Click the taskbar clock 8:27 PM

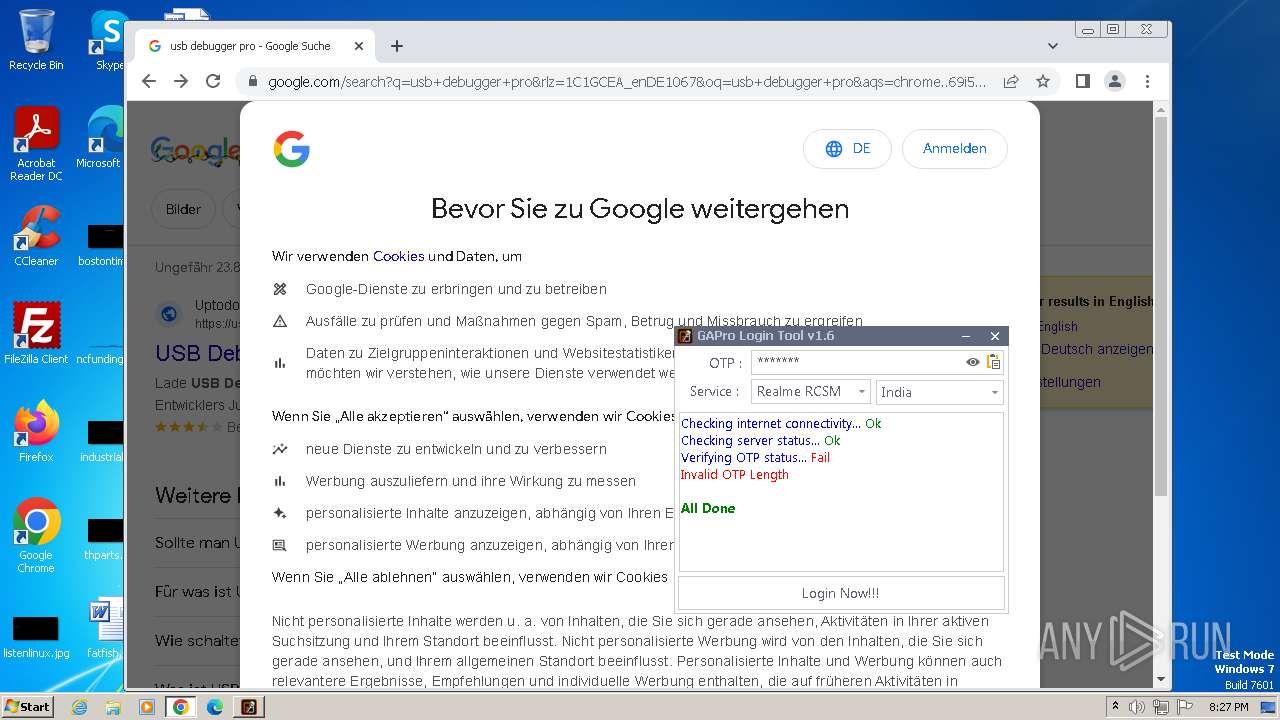pyautogui.click(x=1228, y=707)
